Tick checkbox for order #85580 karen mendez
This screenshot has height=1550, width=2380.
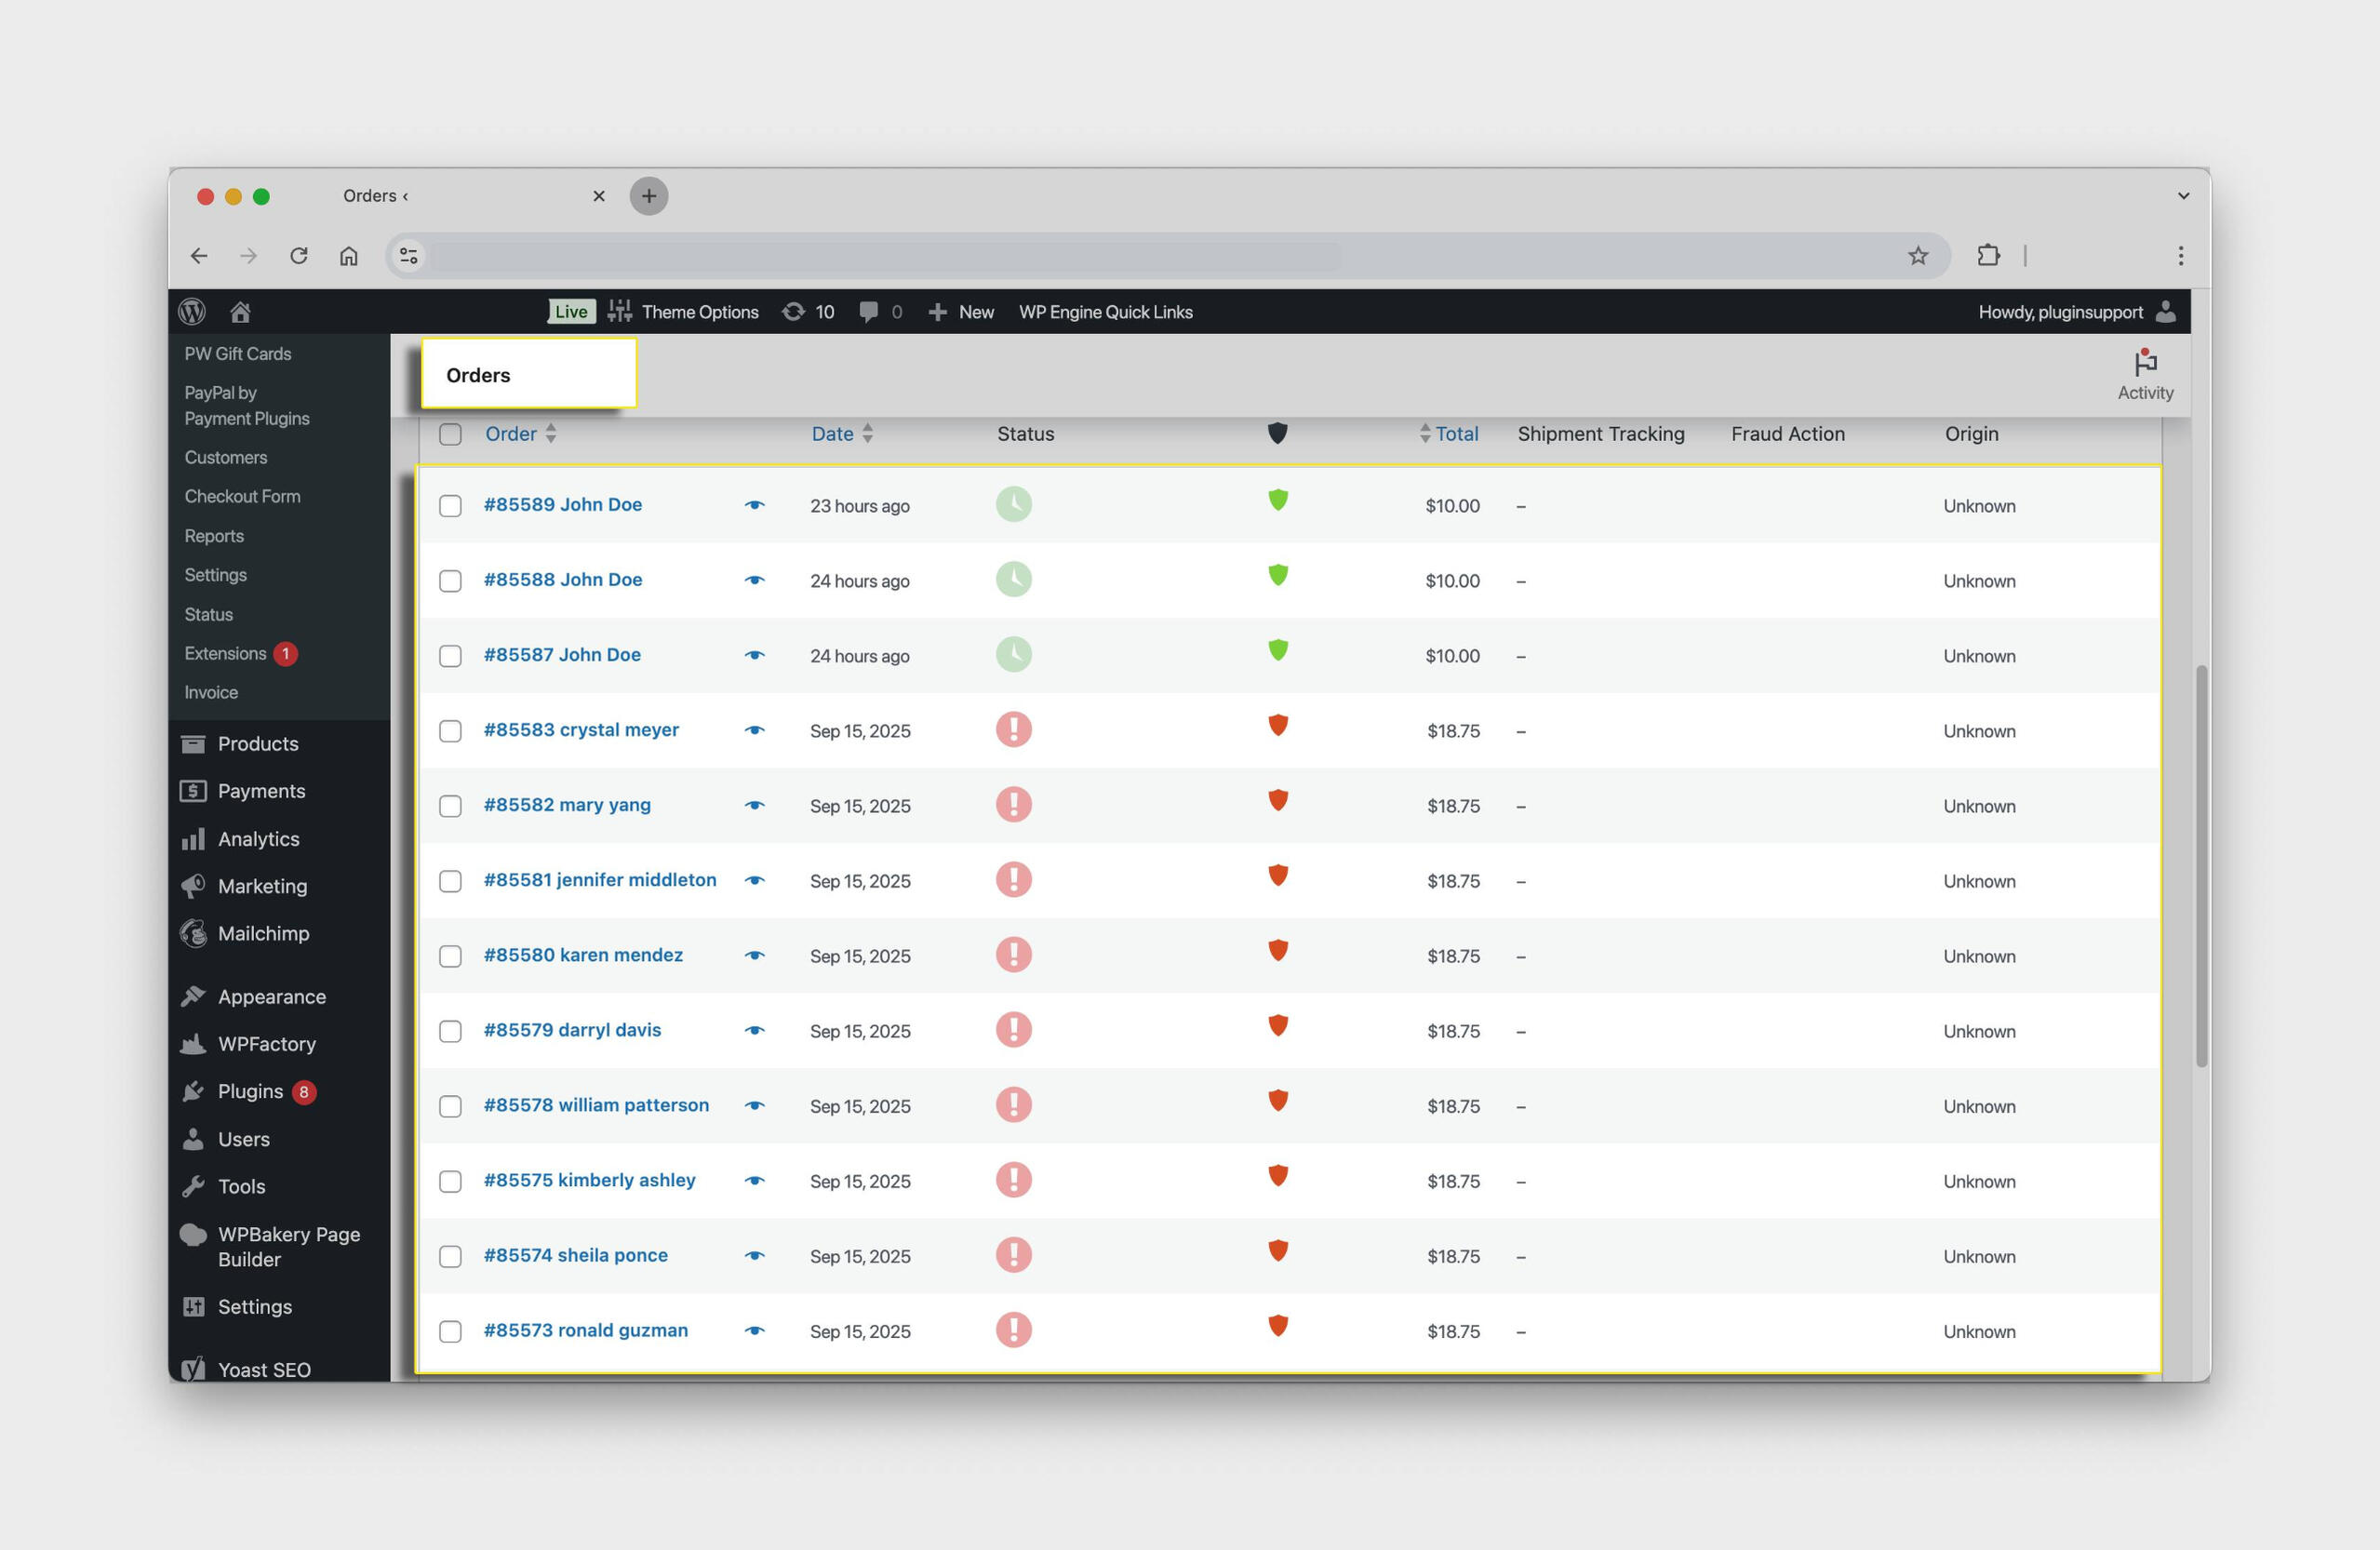point(450,956)
